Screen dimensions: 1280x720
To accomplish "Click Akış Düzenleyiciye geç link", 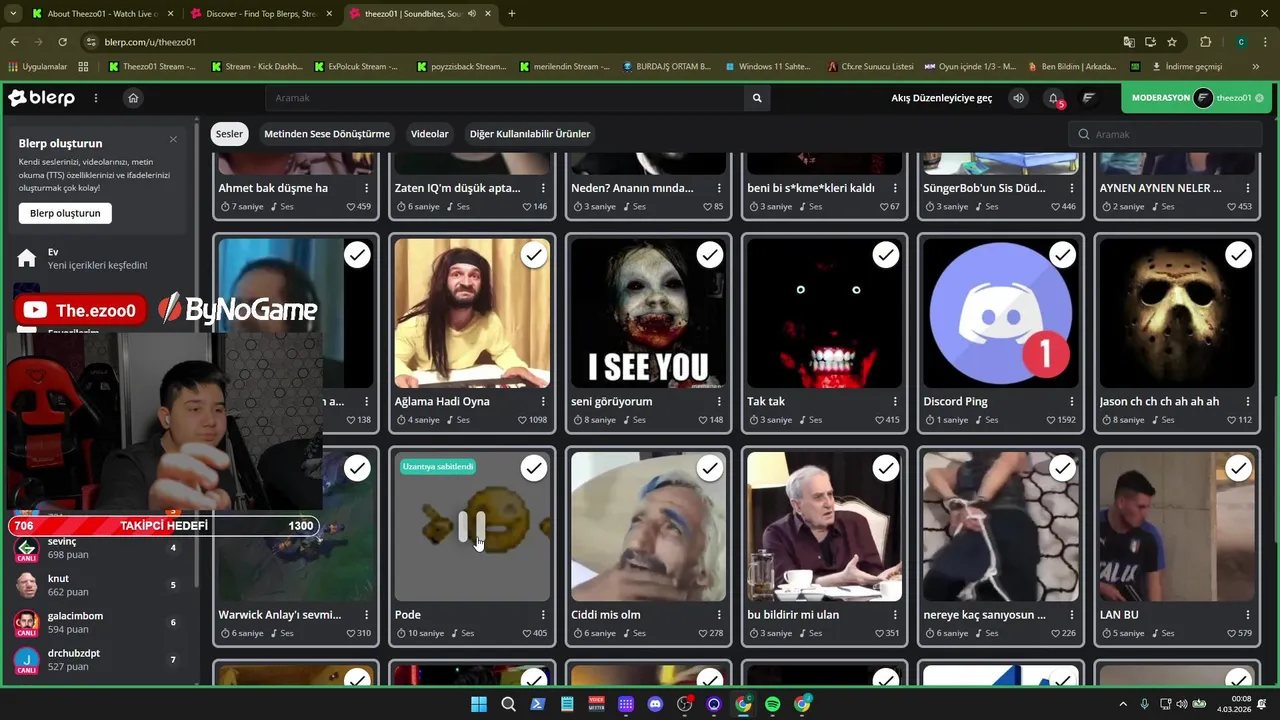I will coord(942,98).
